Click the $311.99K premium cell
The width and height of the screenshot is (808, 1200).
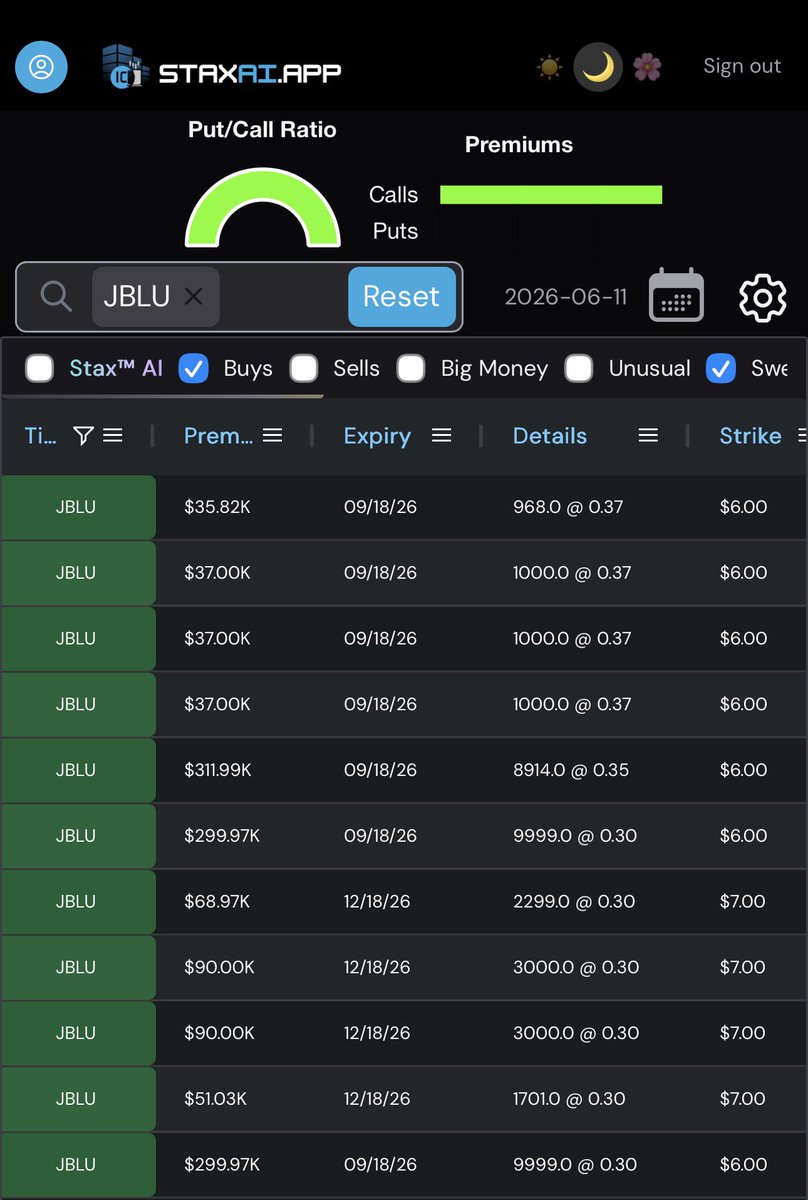(218, 770)
